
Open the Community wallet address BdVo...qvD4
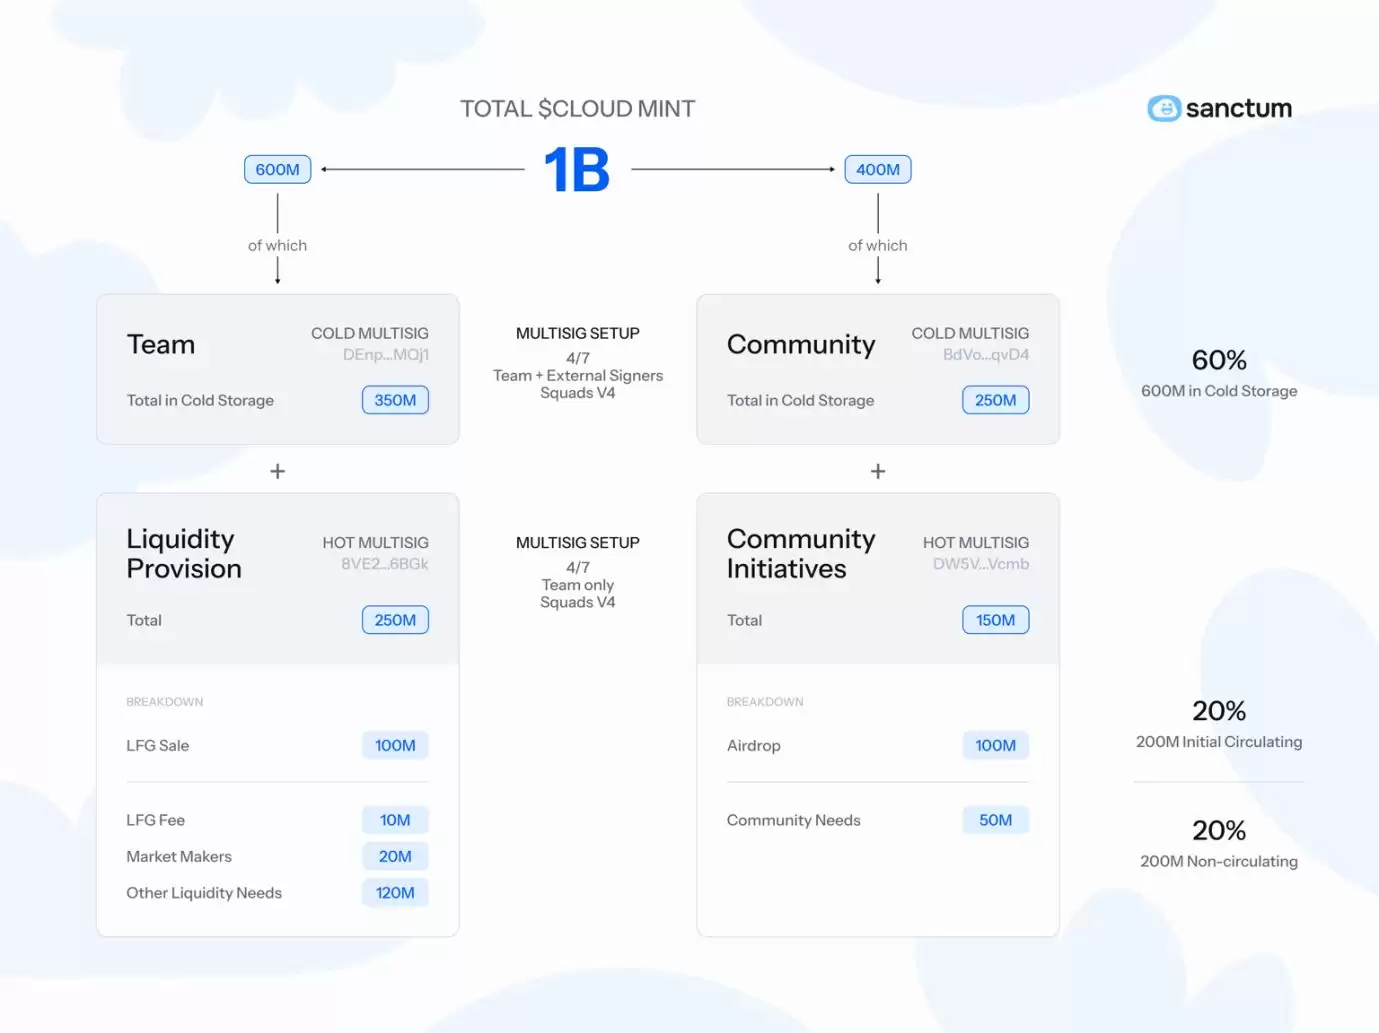click(x=985, y=355)
